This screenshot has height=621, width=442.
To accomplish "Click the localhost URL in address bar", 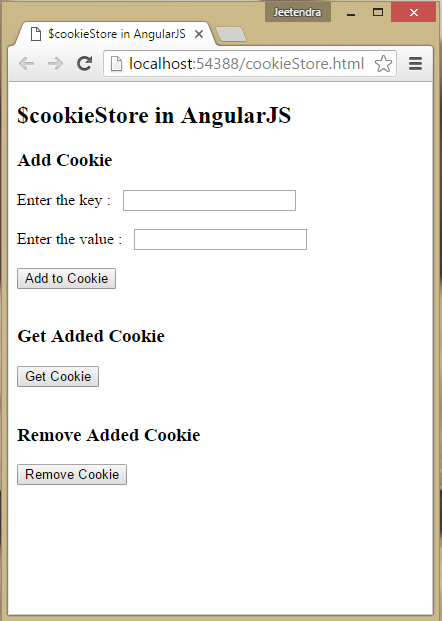I will tap(246, 63).
